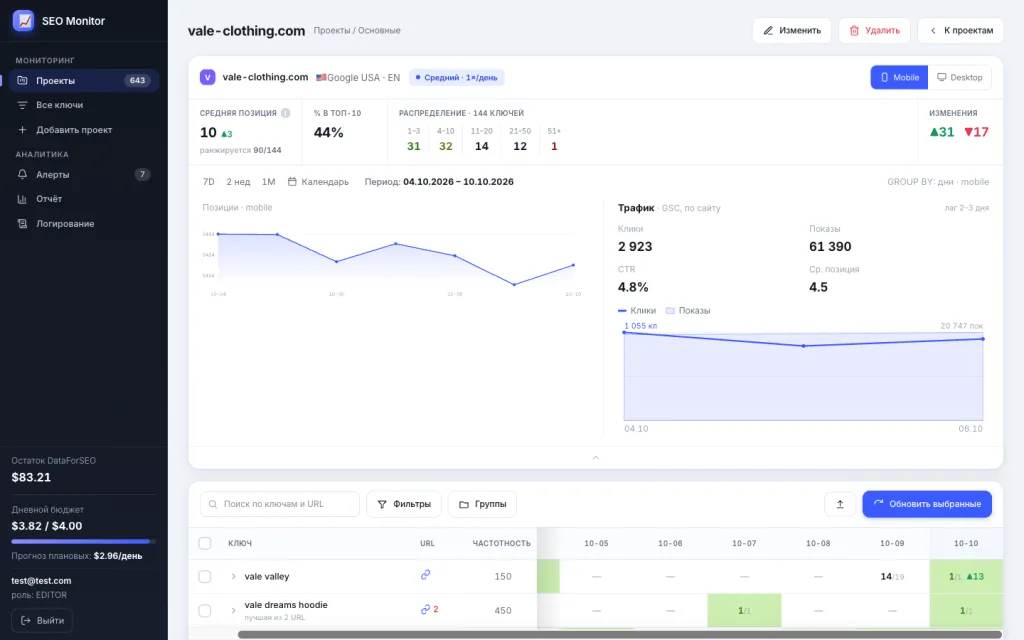Click the SEO Monitor logo icon
This screenshot has height=640, width=1024.
pos(24,21)
